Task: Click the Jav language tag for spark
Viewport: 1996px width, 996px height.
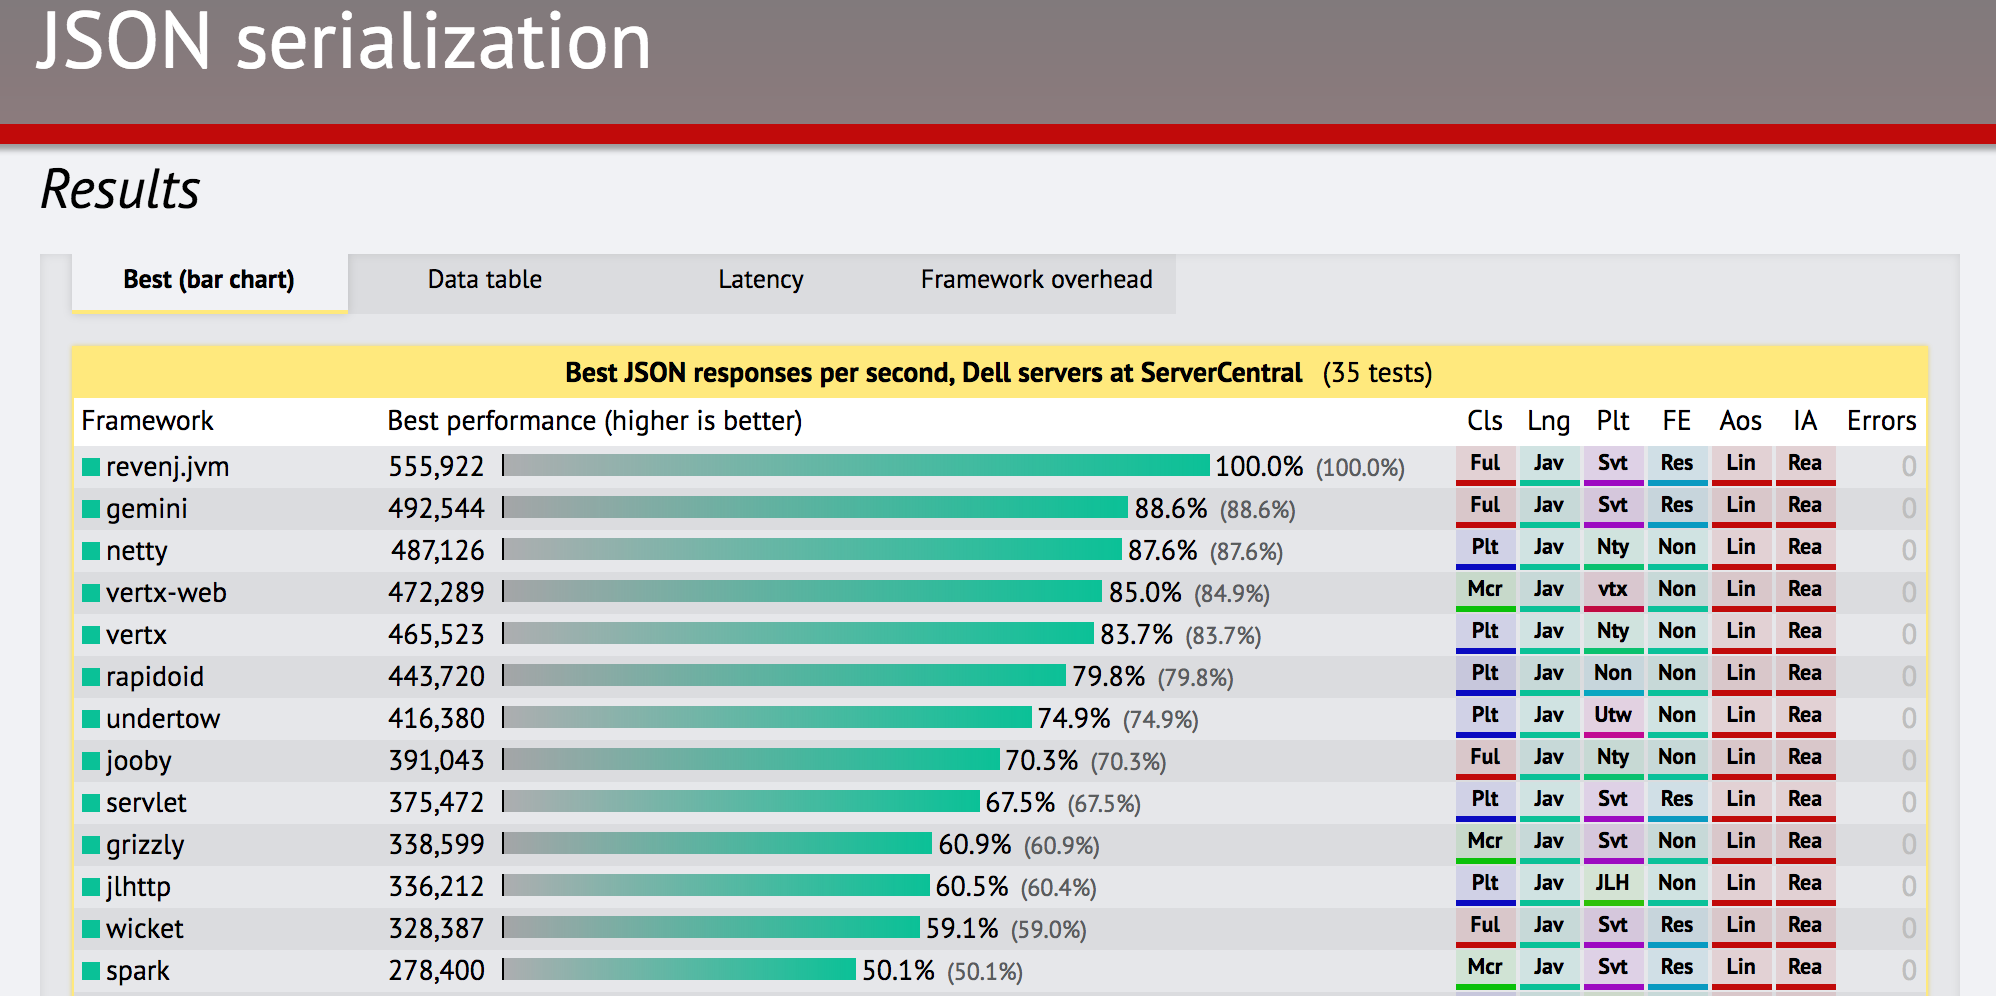Action: click(x=1548, y=968)
